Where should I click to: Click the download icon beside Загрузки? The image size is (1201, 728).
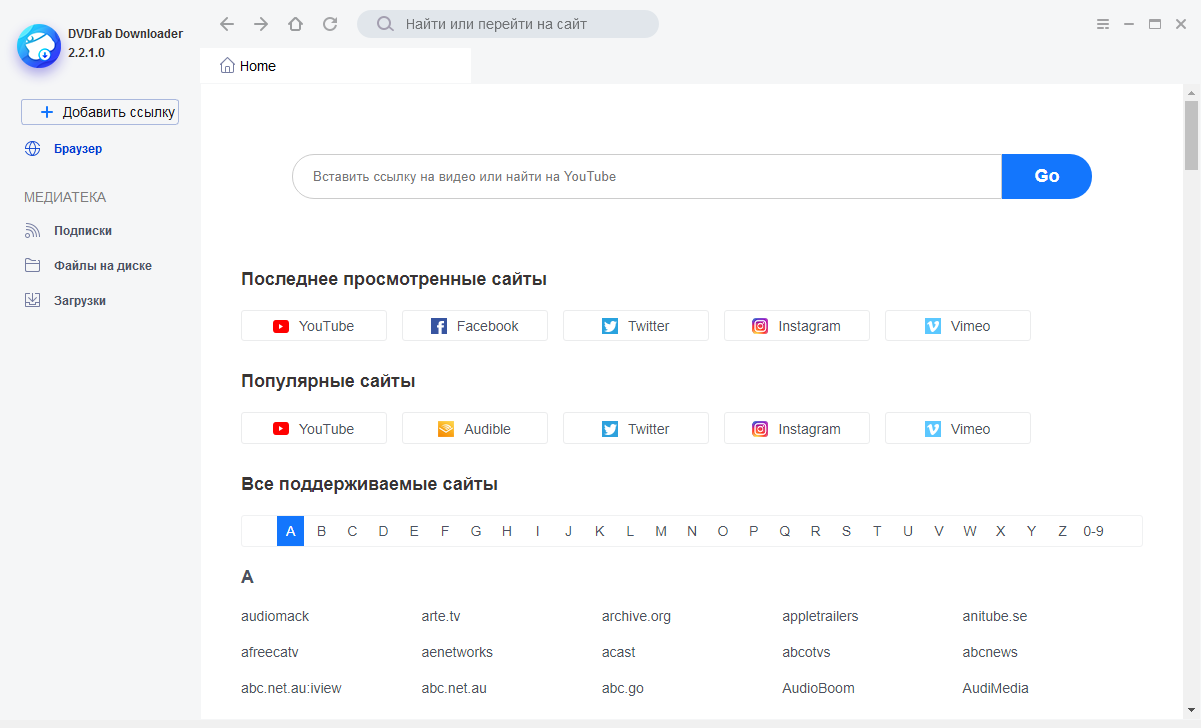click(33, 301)
